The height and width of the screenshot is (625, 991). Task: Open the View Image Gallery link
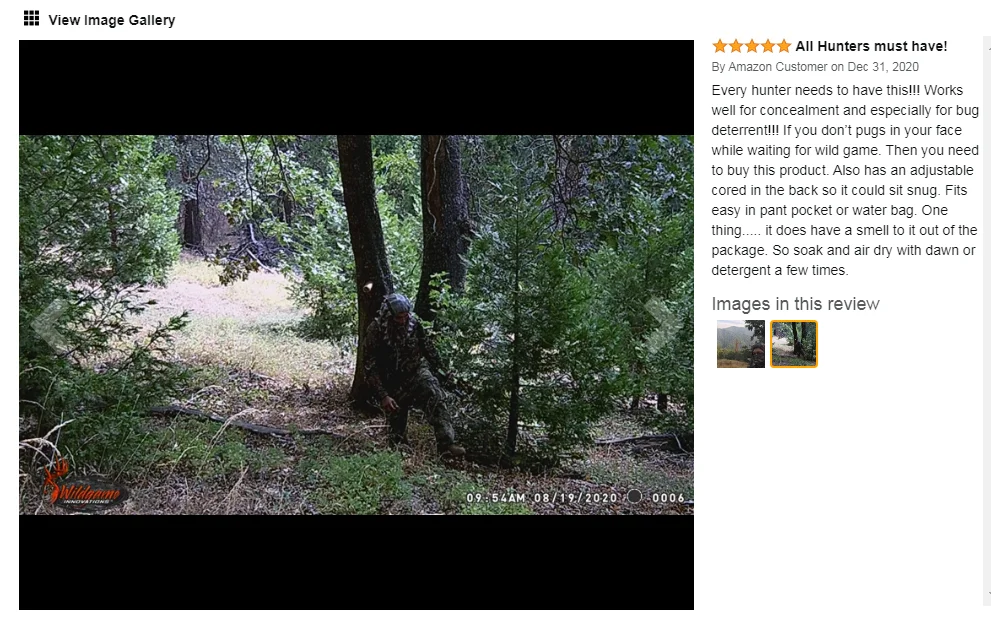click(x=112, y=20)
